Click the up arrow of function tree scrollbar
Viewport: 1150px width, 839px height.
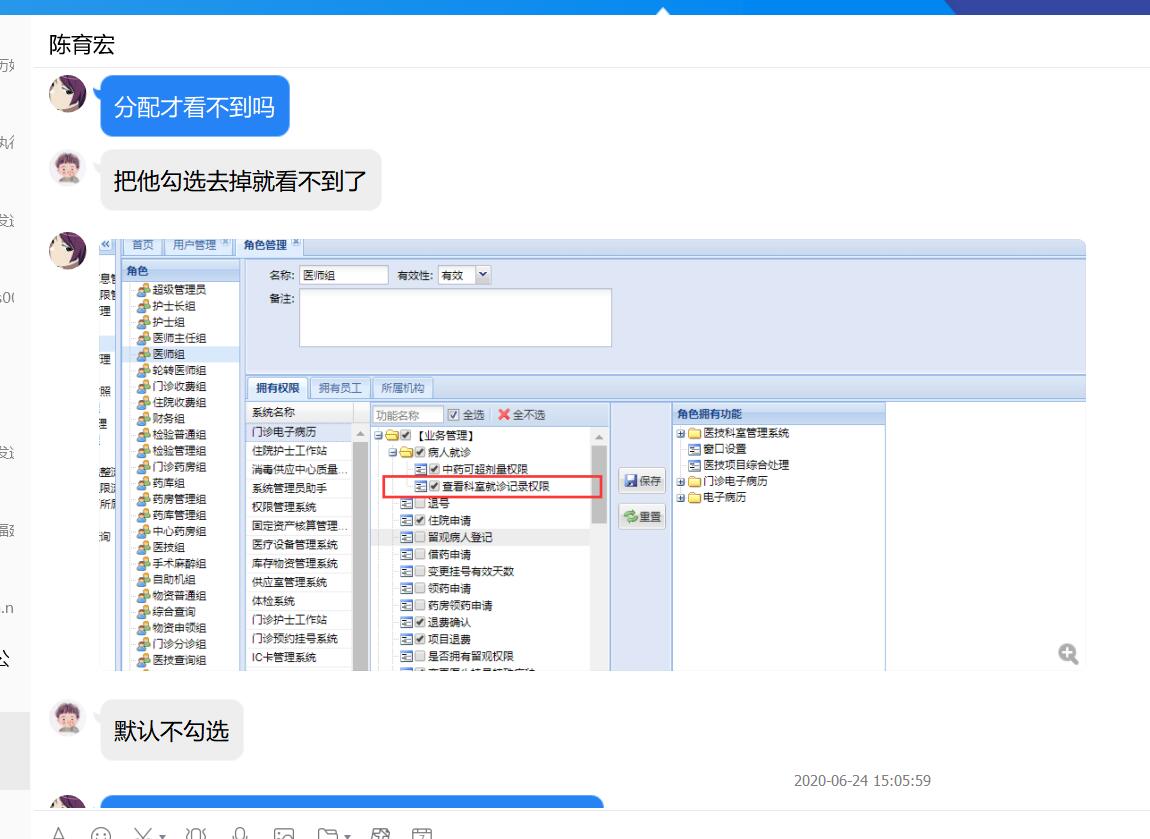[x=598, y=436]
